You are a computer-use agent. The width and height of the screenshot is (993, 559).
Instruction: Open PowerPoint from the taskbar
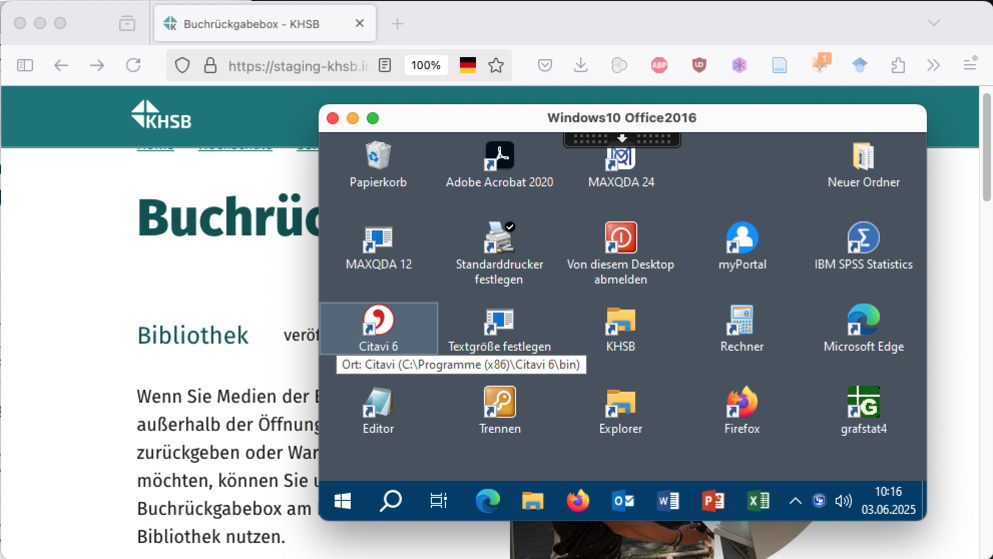tap(714, 501)
